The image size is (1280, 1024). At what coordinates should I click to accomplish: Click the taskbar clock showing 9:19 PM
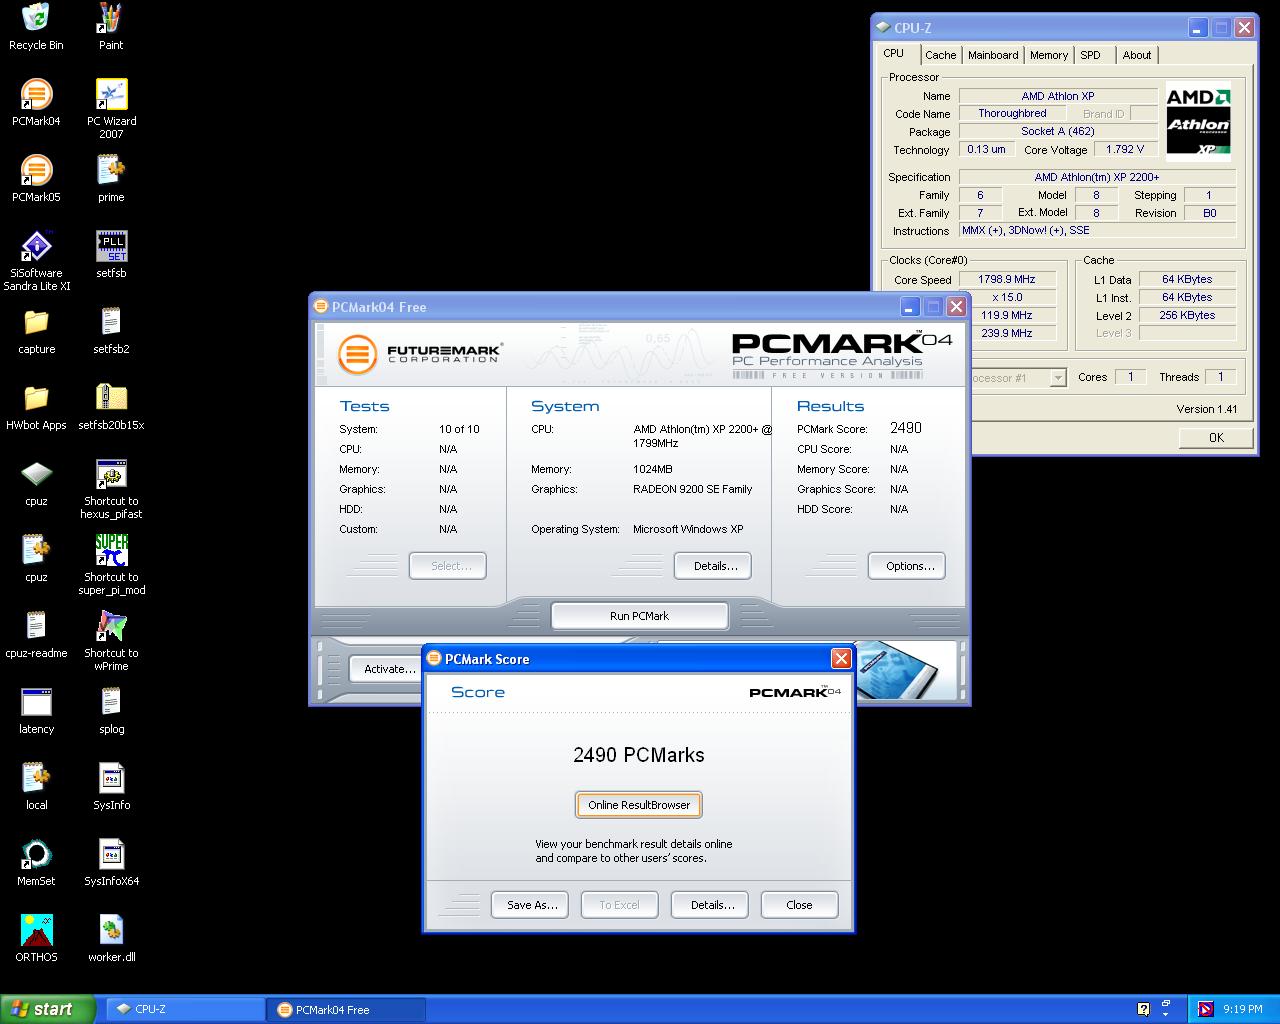point(1243,1010)
